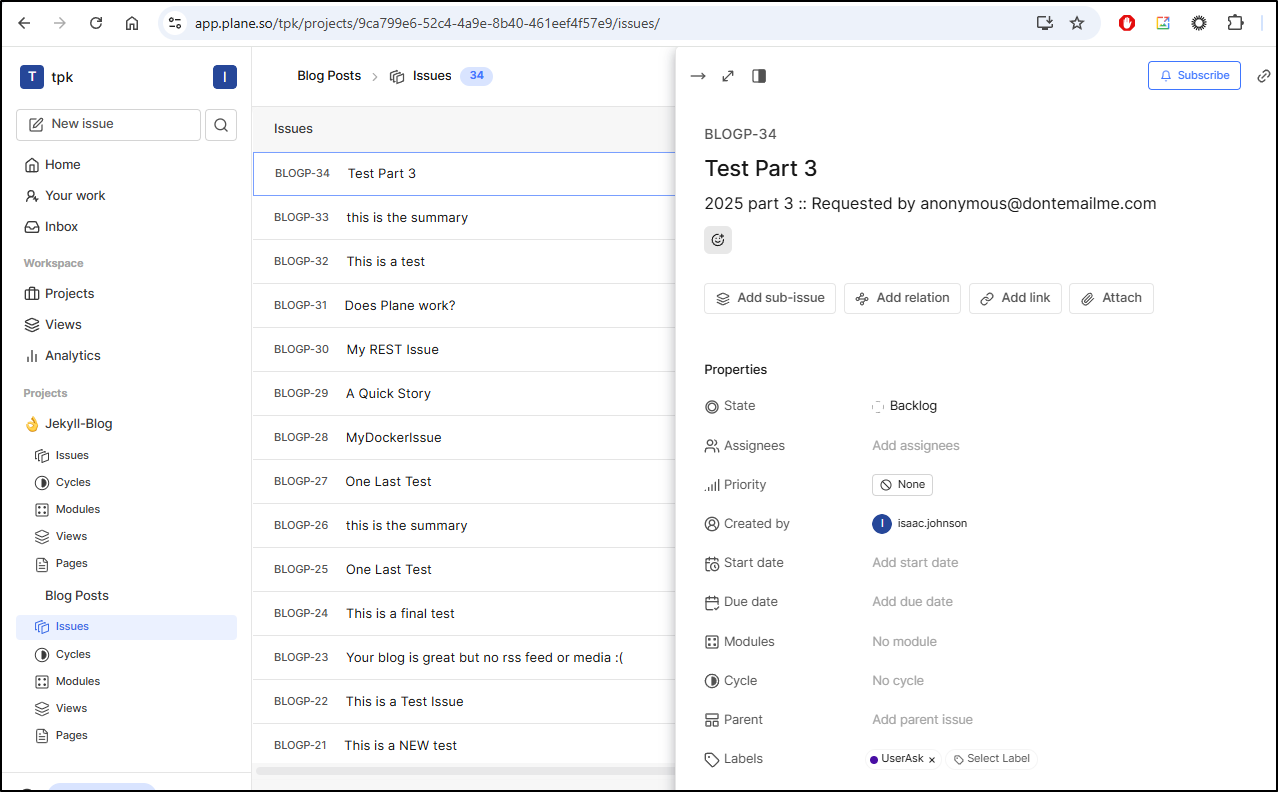Click the Add sub-issue button

coord(770,298)
